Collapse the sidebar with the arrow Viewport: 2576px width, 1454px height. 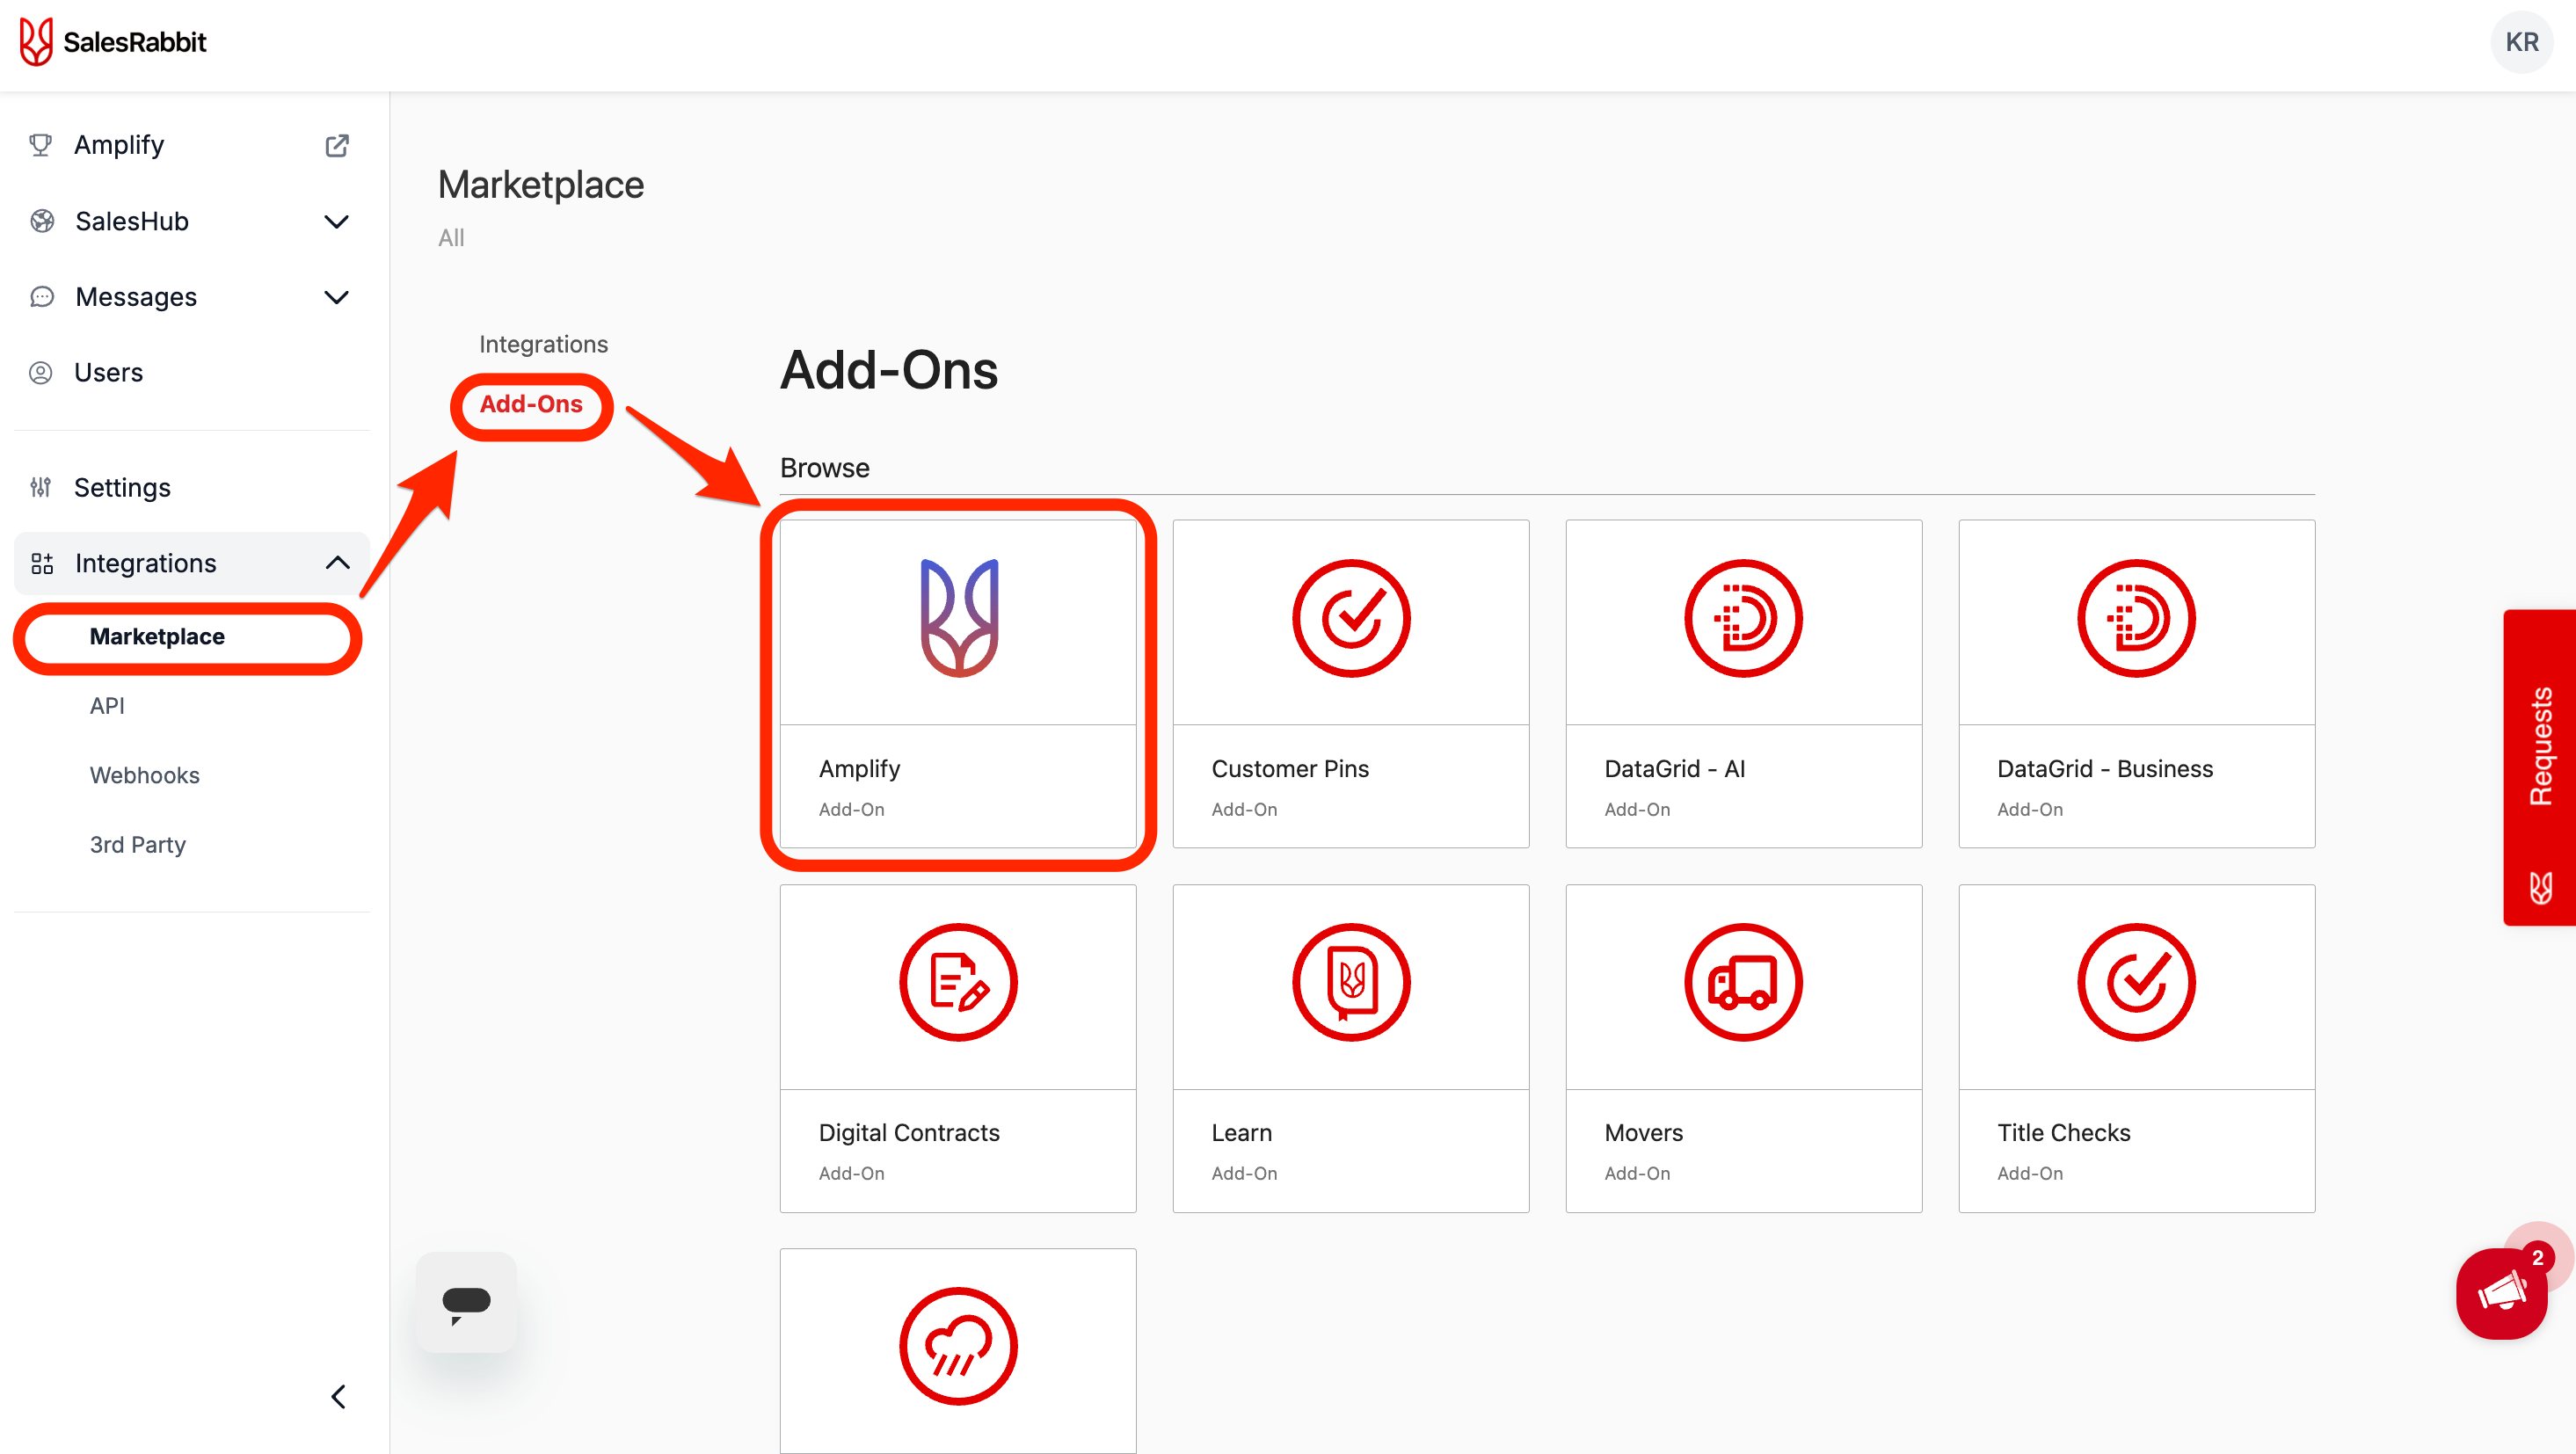pyautogui.click(x=338, y=1396)
